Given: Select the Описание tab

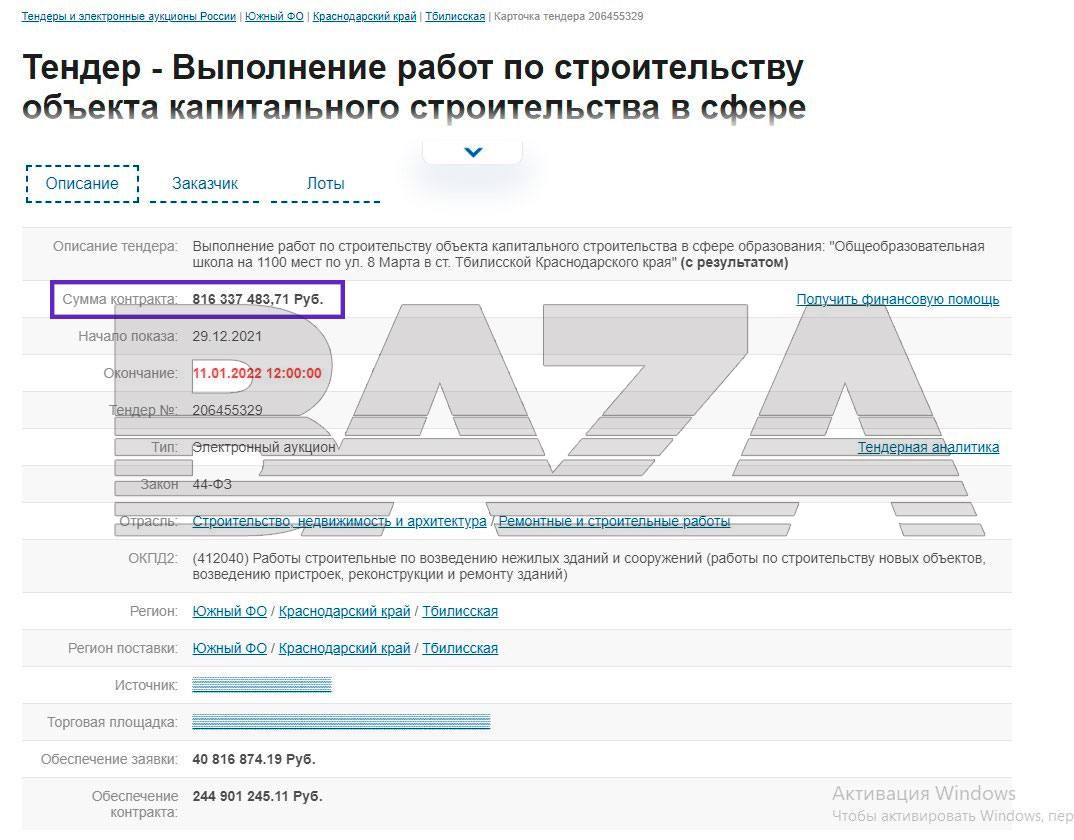Looking at the screenshot, I should [x=82, y=184].
